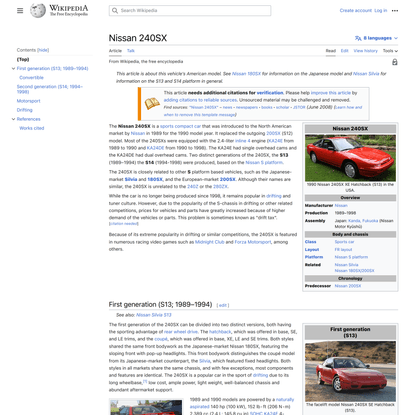
Task: Open the Layout label link in infobox
Action: (312, 250)
